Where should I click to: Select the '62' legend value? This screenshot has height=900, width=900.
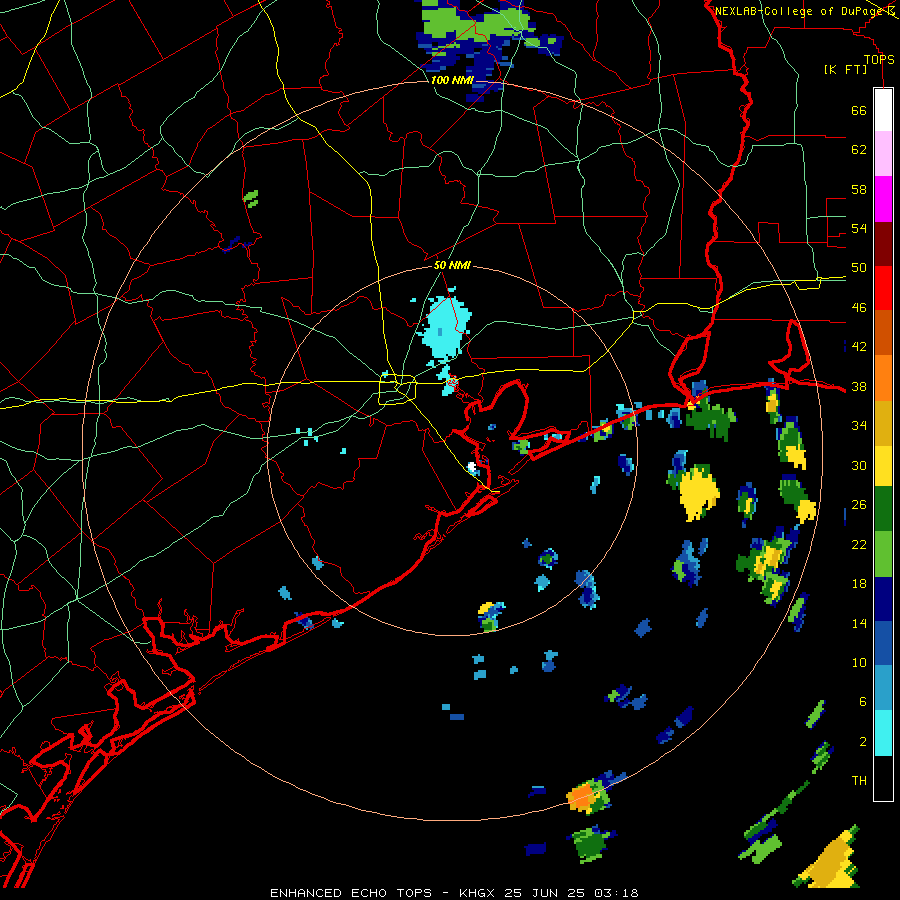[859, 150]
